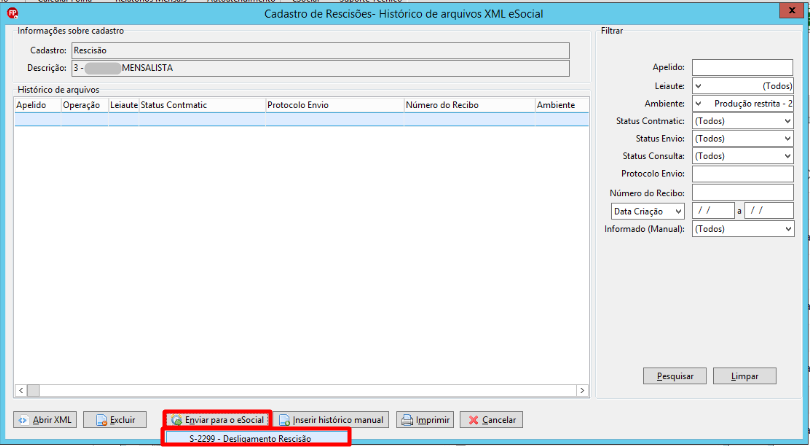Image resolution: width=811 pixels, height=447 pixels.
Task: Click the Cadastro field showing Rescisão
Action: [320, 51]
